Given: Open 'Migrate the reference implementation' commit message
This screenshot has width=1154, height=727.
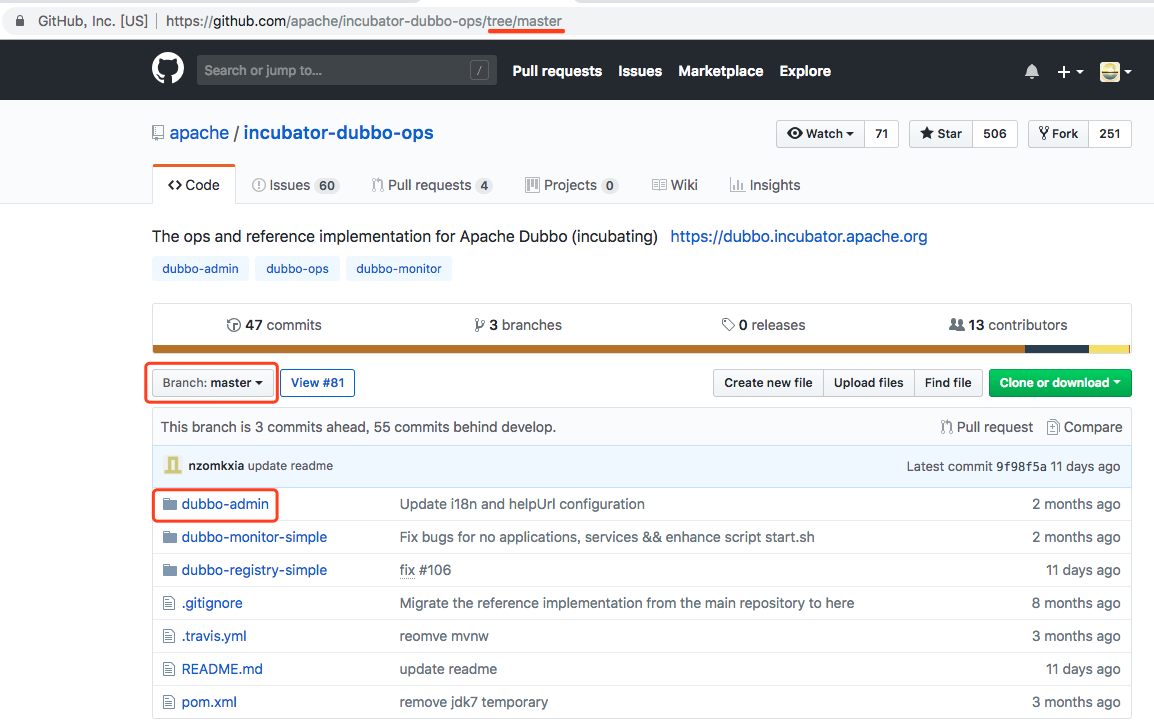Looking at the screenshot, I should [627, 603].
